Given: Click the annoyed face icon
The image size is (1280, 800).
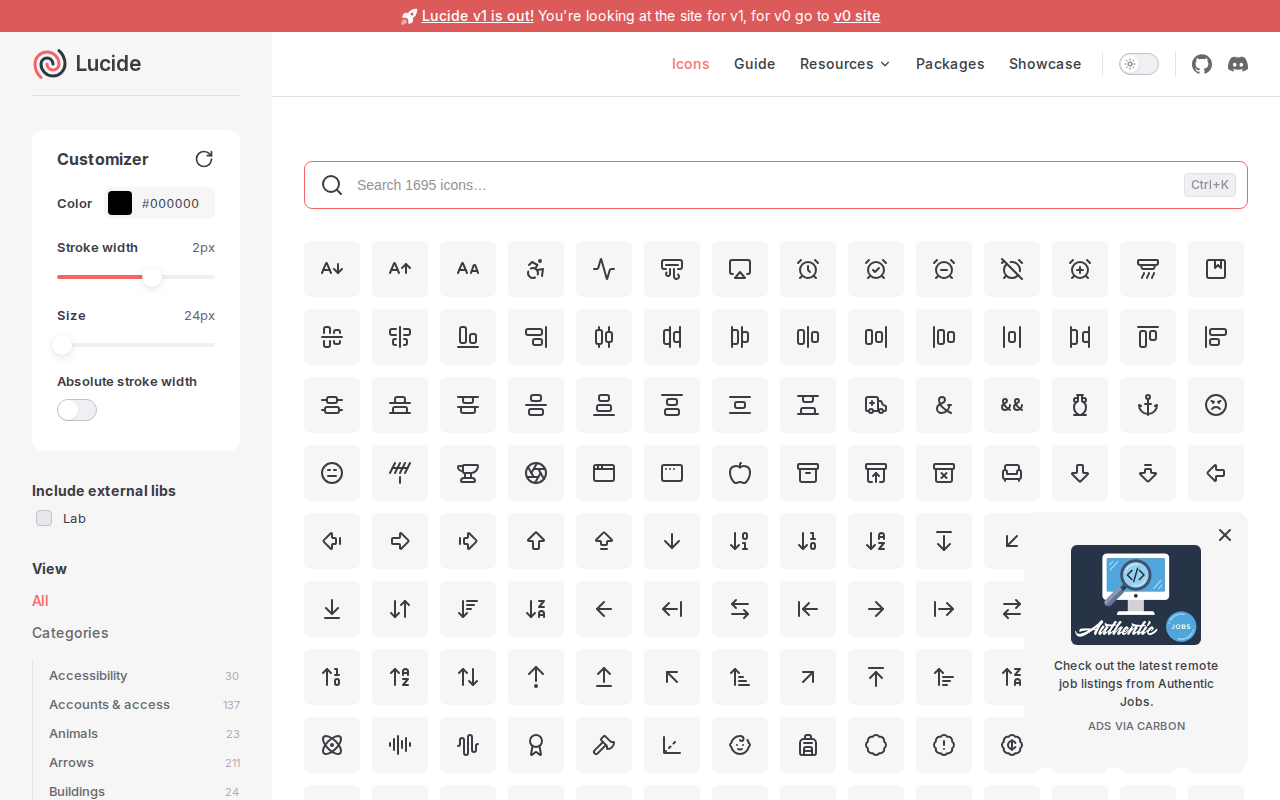Looking at the screenshot, I should point(332,473).
